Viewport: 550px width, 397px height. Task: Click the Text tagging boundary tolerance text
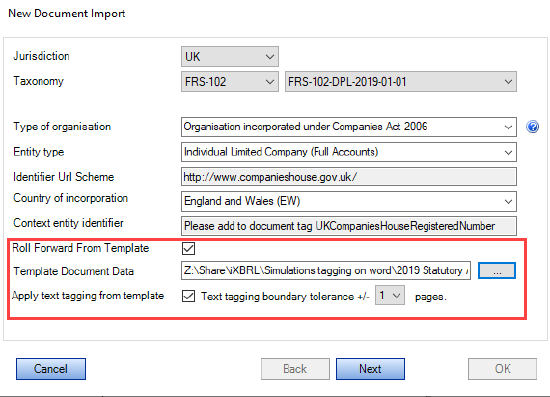click(285, 296)
